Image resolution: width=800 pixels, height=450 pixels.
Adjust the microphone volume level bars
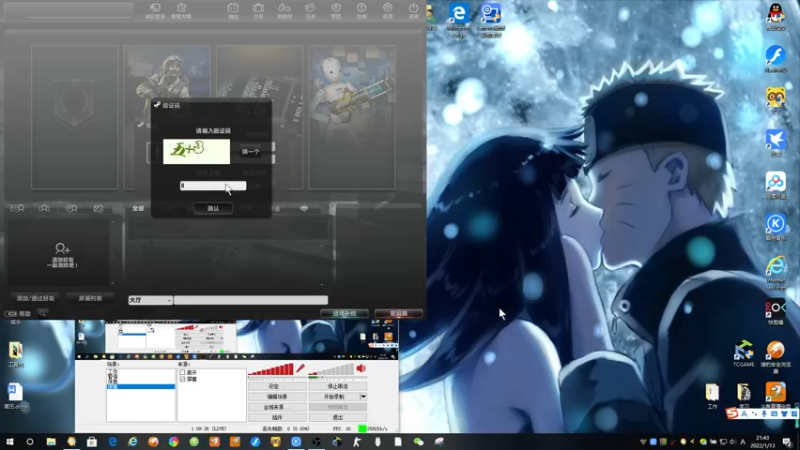[270, 369]
